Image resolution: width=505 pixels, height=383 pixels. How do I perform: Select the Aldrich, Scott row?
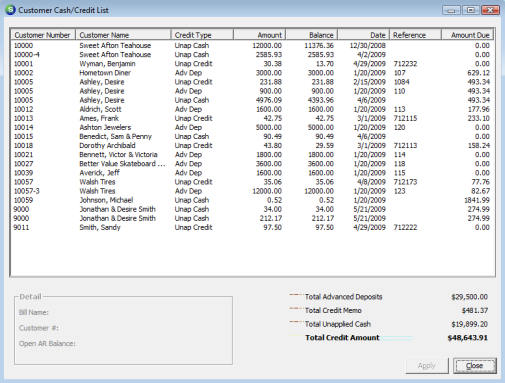[x=252, y=109]
